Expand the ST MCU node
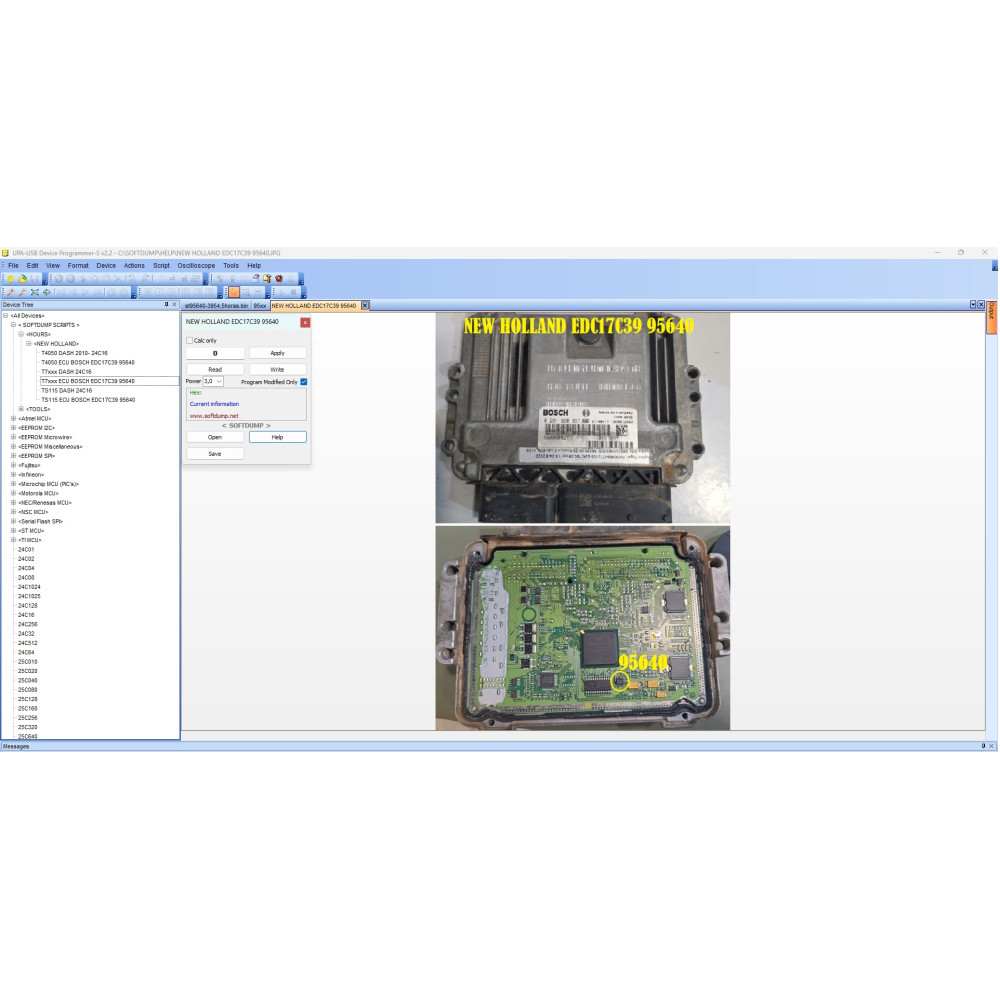 [x=13, y=531]
